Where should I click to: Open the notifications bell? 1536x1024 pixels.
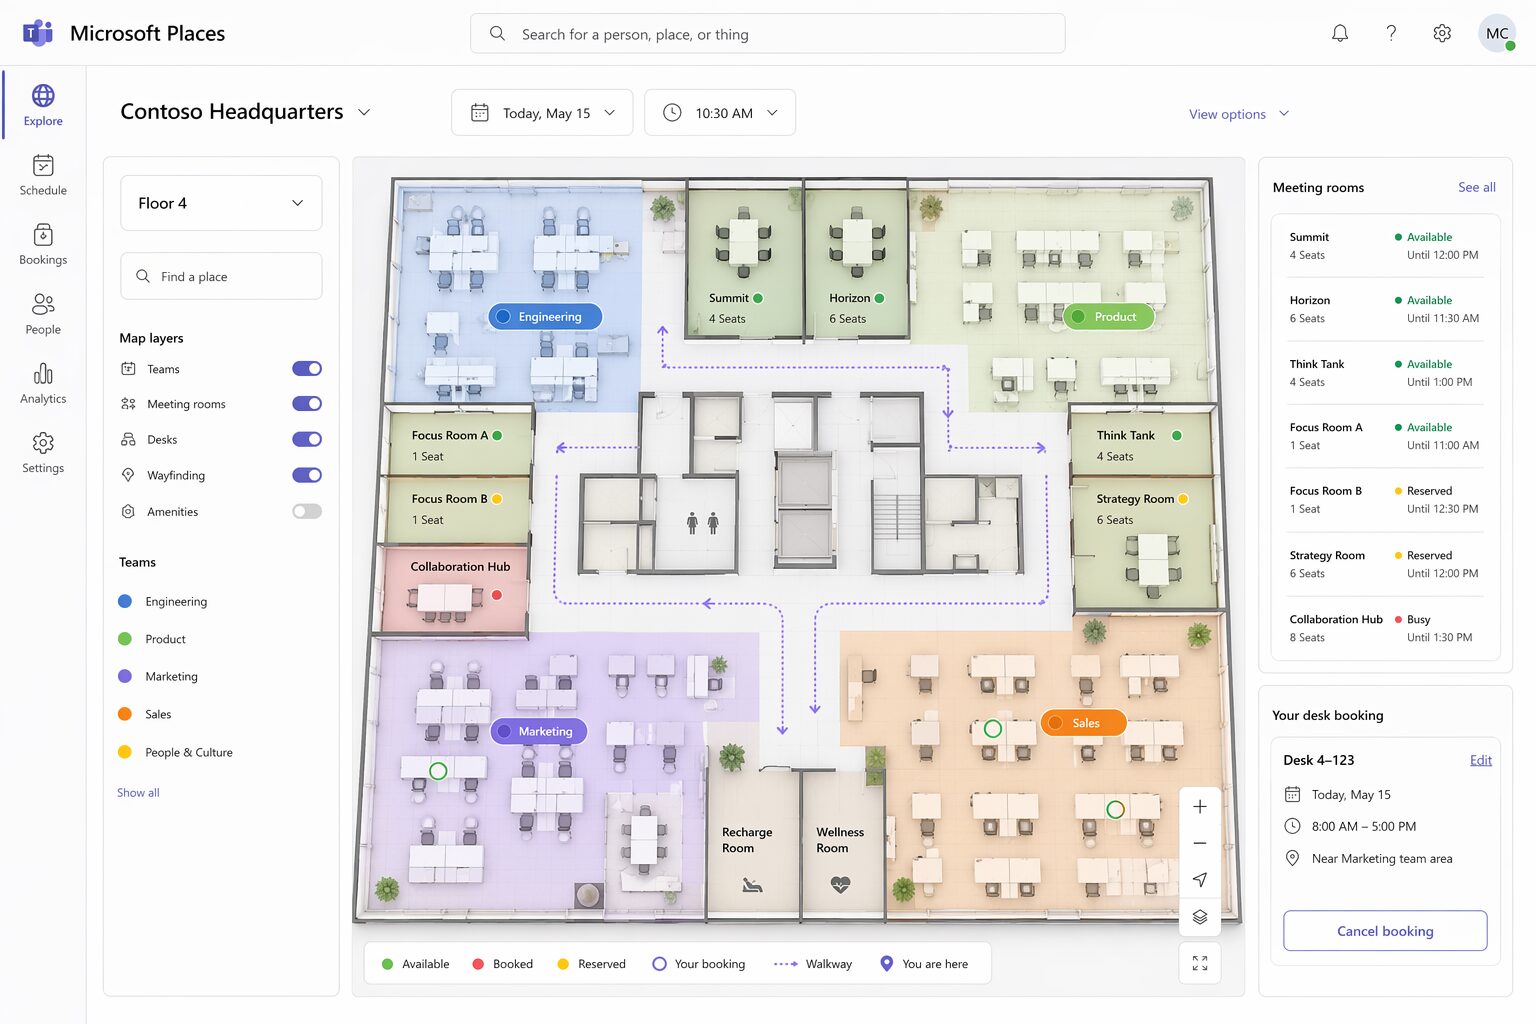tap(1340, 33)
